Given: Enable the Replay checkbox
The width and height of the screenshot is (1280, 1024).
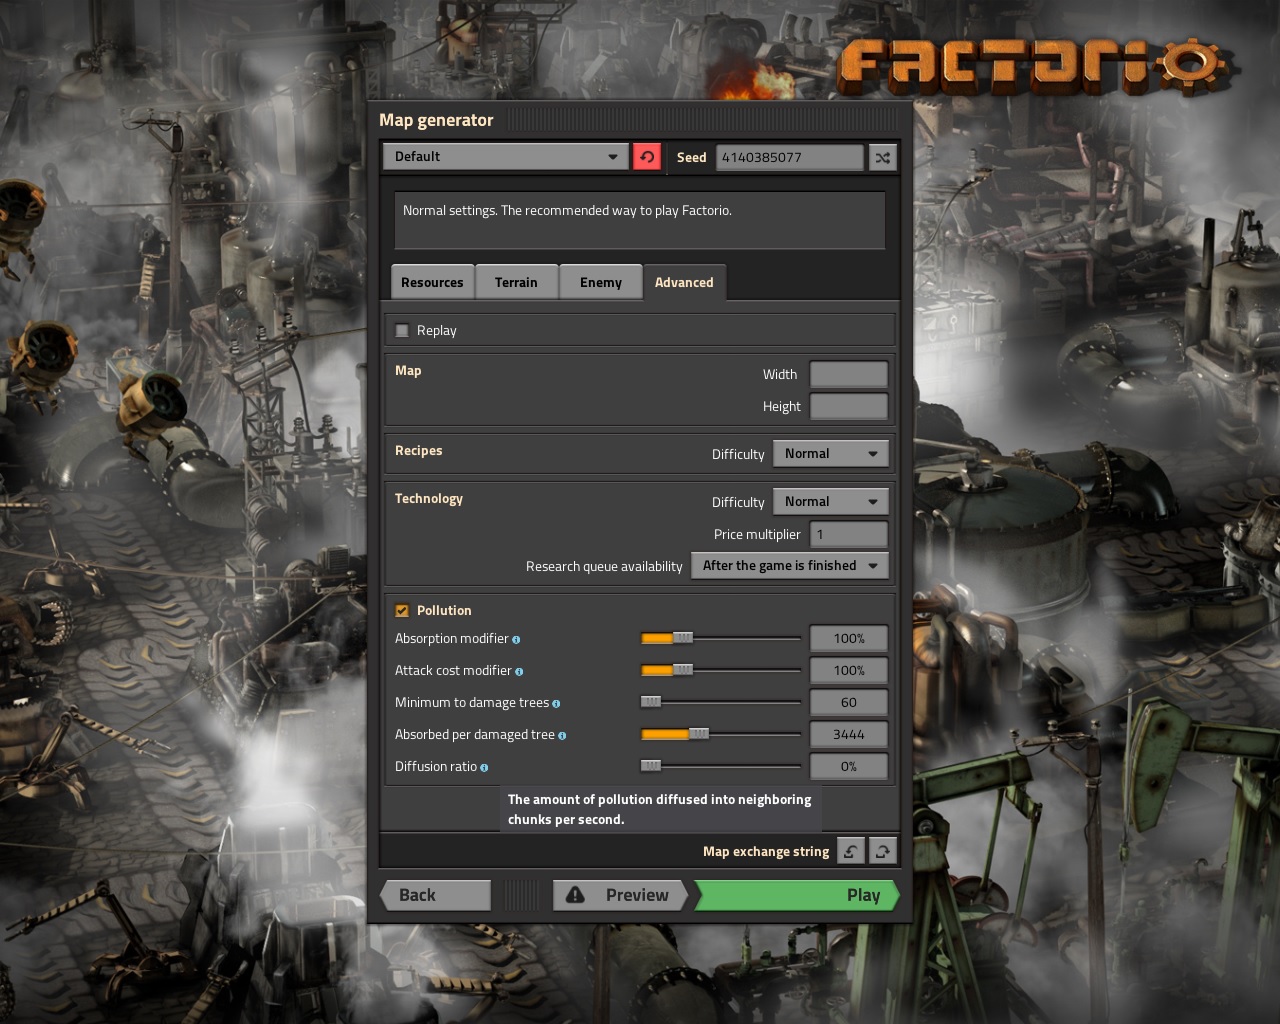Looking at the screenshot, I should (x=402, y=330).
